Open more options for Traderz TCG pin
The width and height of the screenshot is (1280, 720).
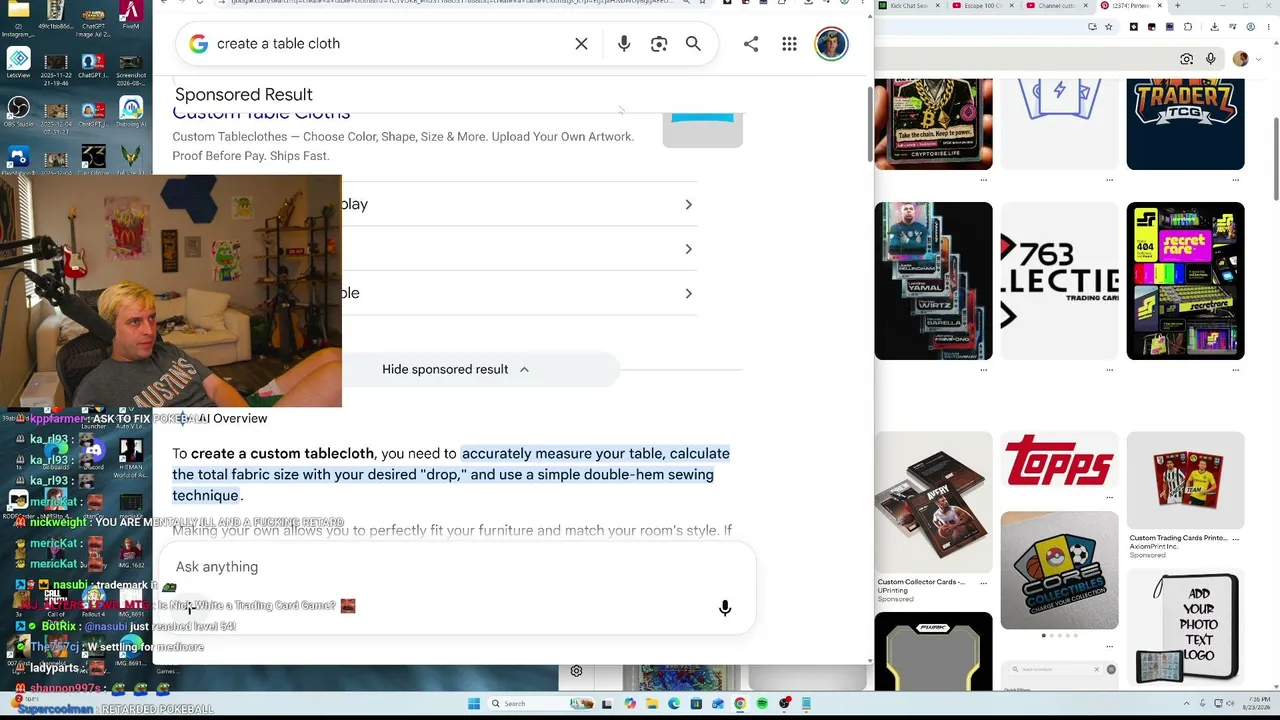tap(1235, 180)
